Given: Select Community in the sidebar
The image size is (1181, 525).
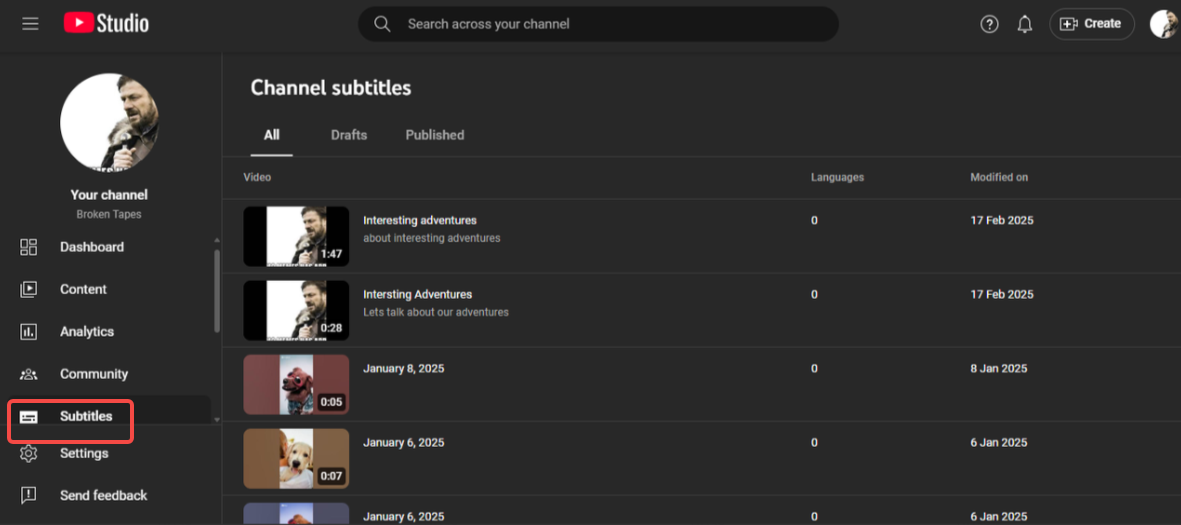Looking at the screenshot, I should [x=93, y=374].
